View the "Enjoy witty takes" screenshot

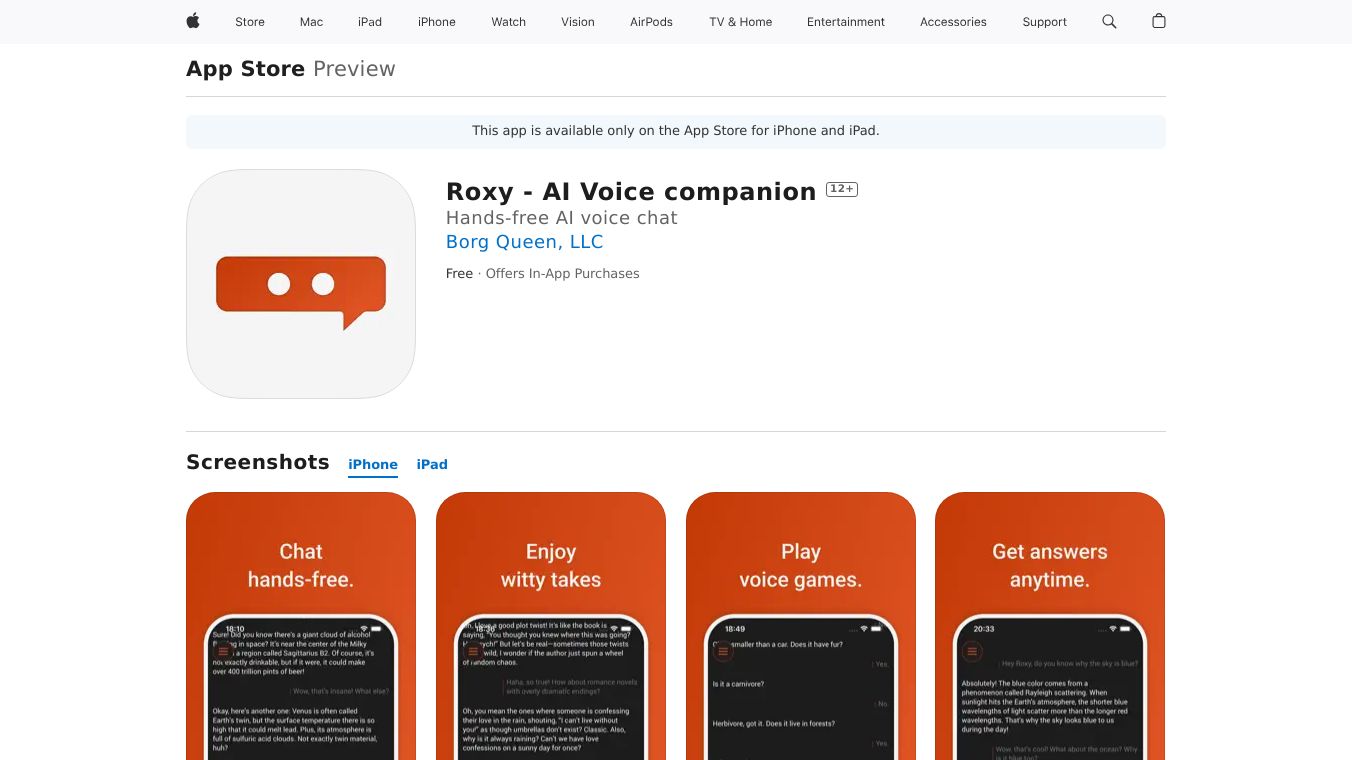tap(551, 626)
